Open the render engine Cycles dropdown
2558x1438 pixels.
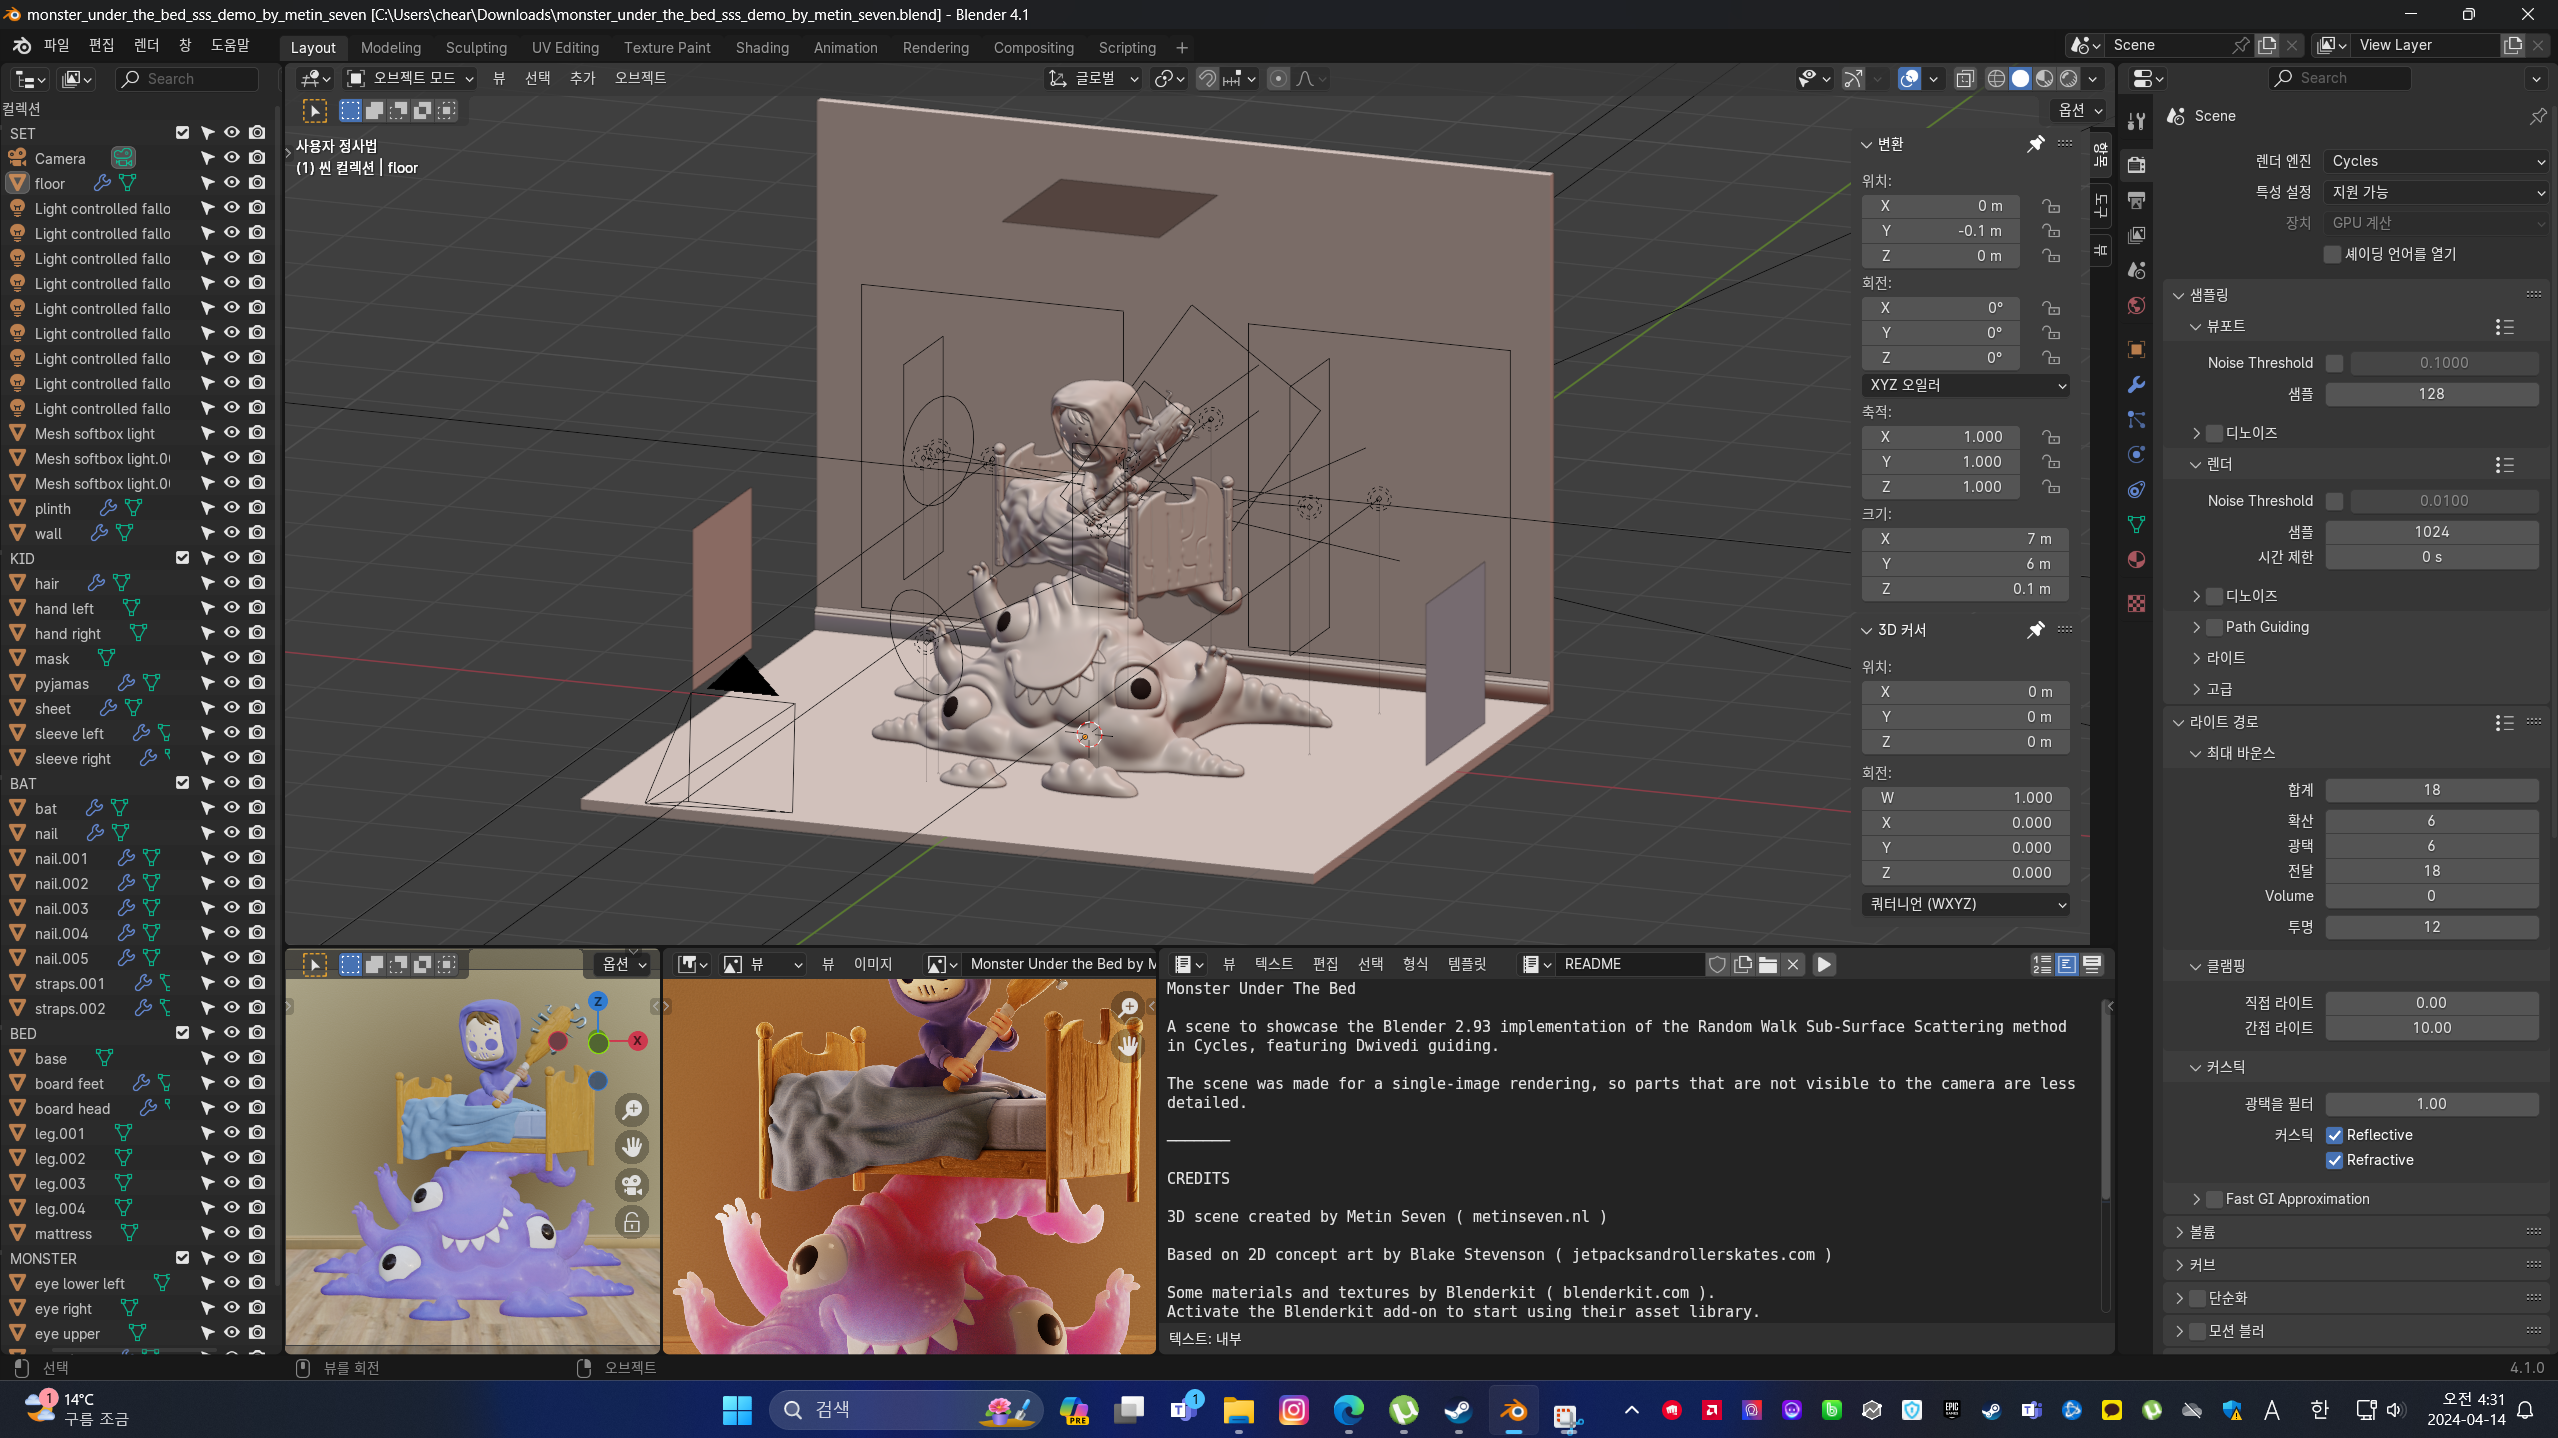(x=2436, y=161)
